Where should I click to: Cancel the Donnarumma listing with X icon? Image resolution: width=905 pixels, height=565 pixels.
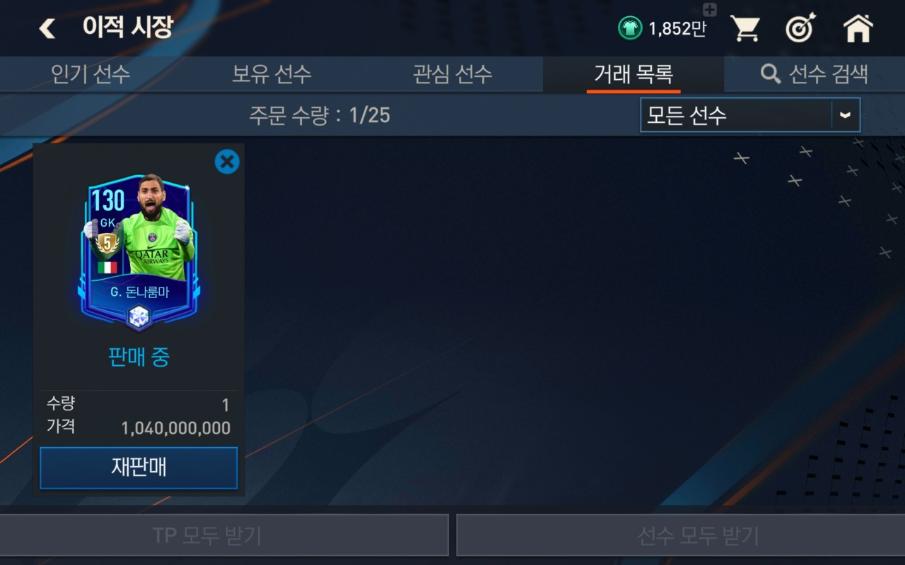point(227,162)
